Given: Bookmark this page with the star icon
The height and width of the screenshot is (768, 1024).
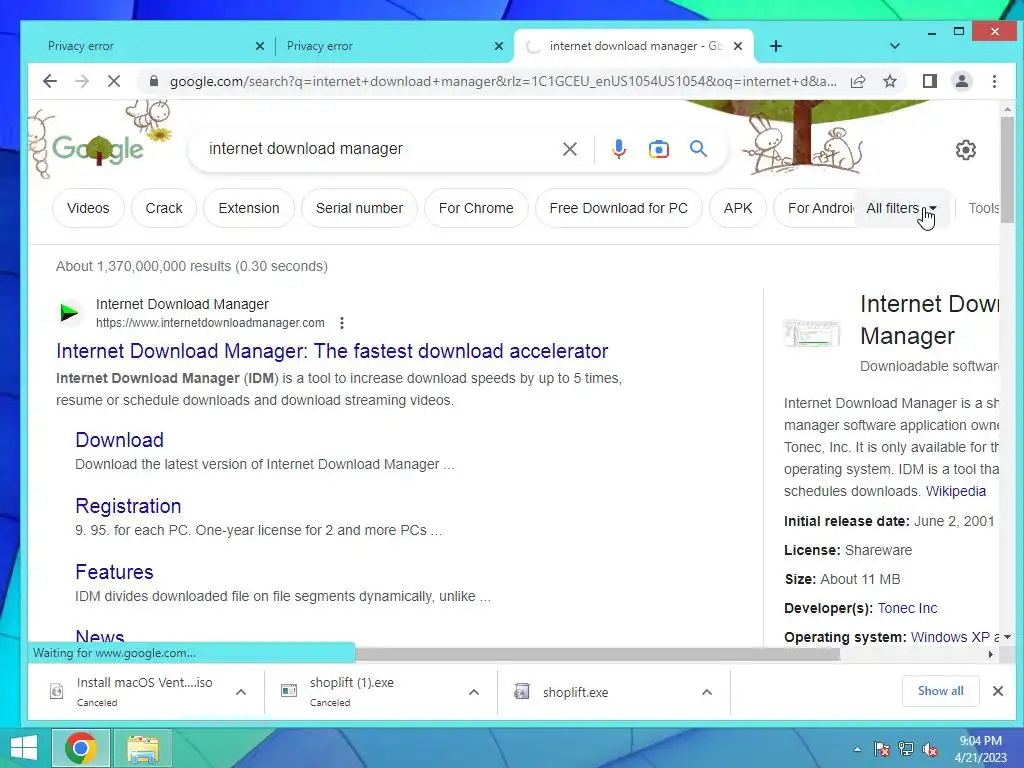Looking at the screenshot, I should (889, 81).
